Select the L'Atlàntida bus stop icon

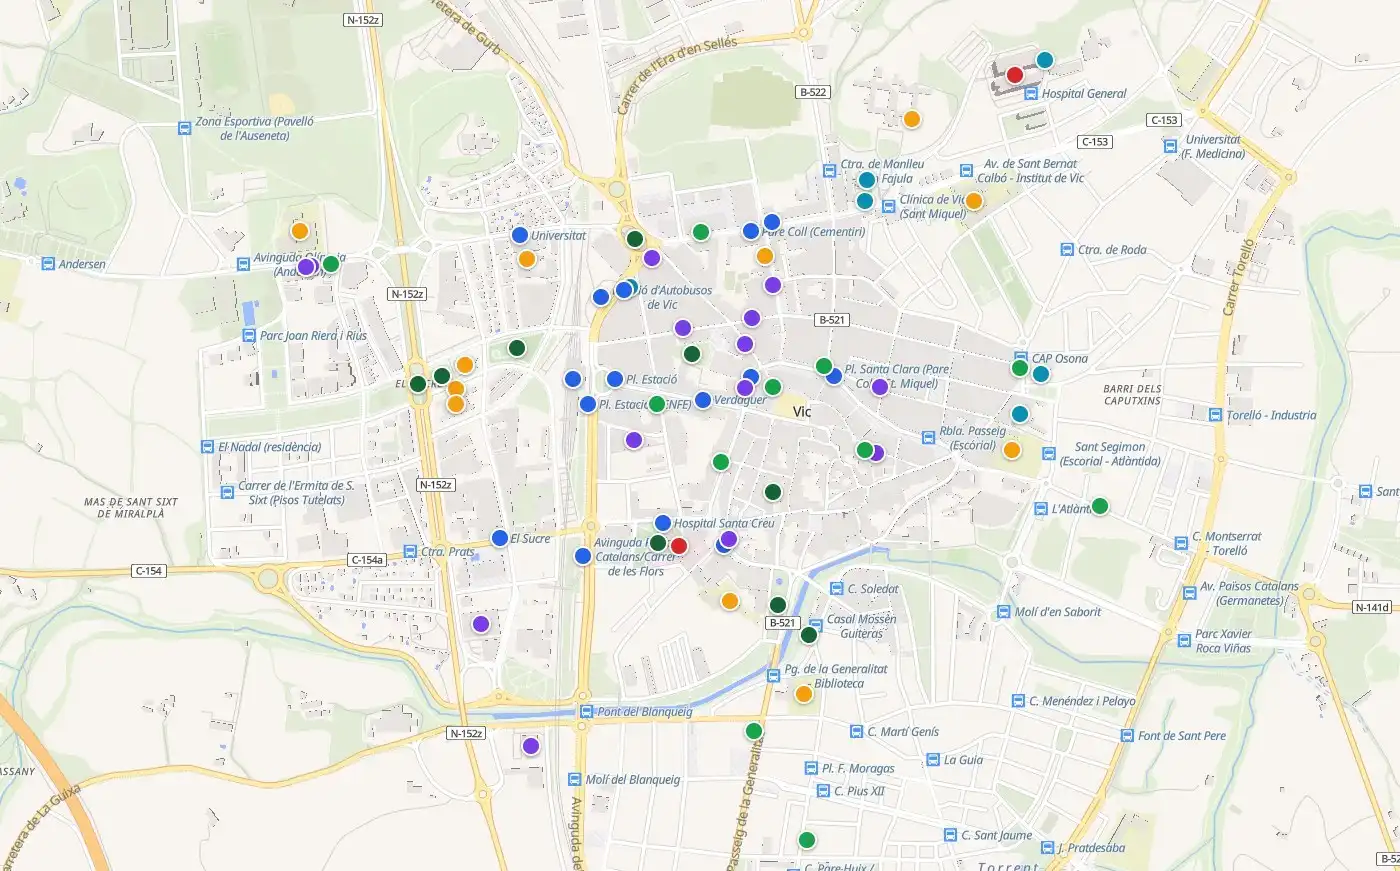(1040, 509)
